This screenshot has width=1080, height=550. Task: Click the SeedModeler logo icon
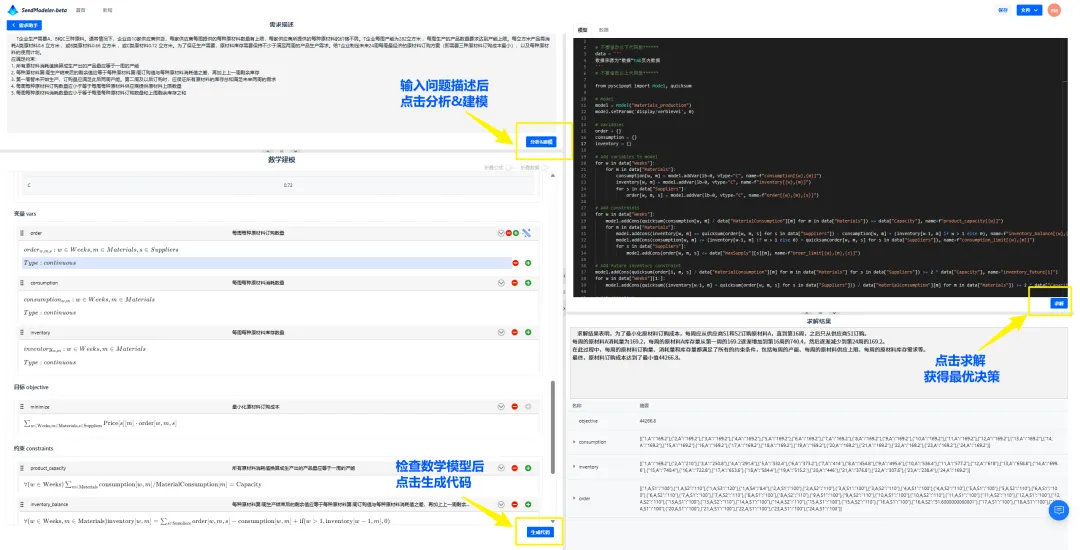12,10
